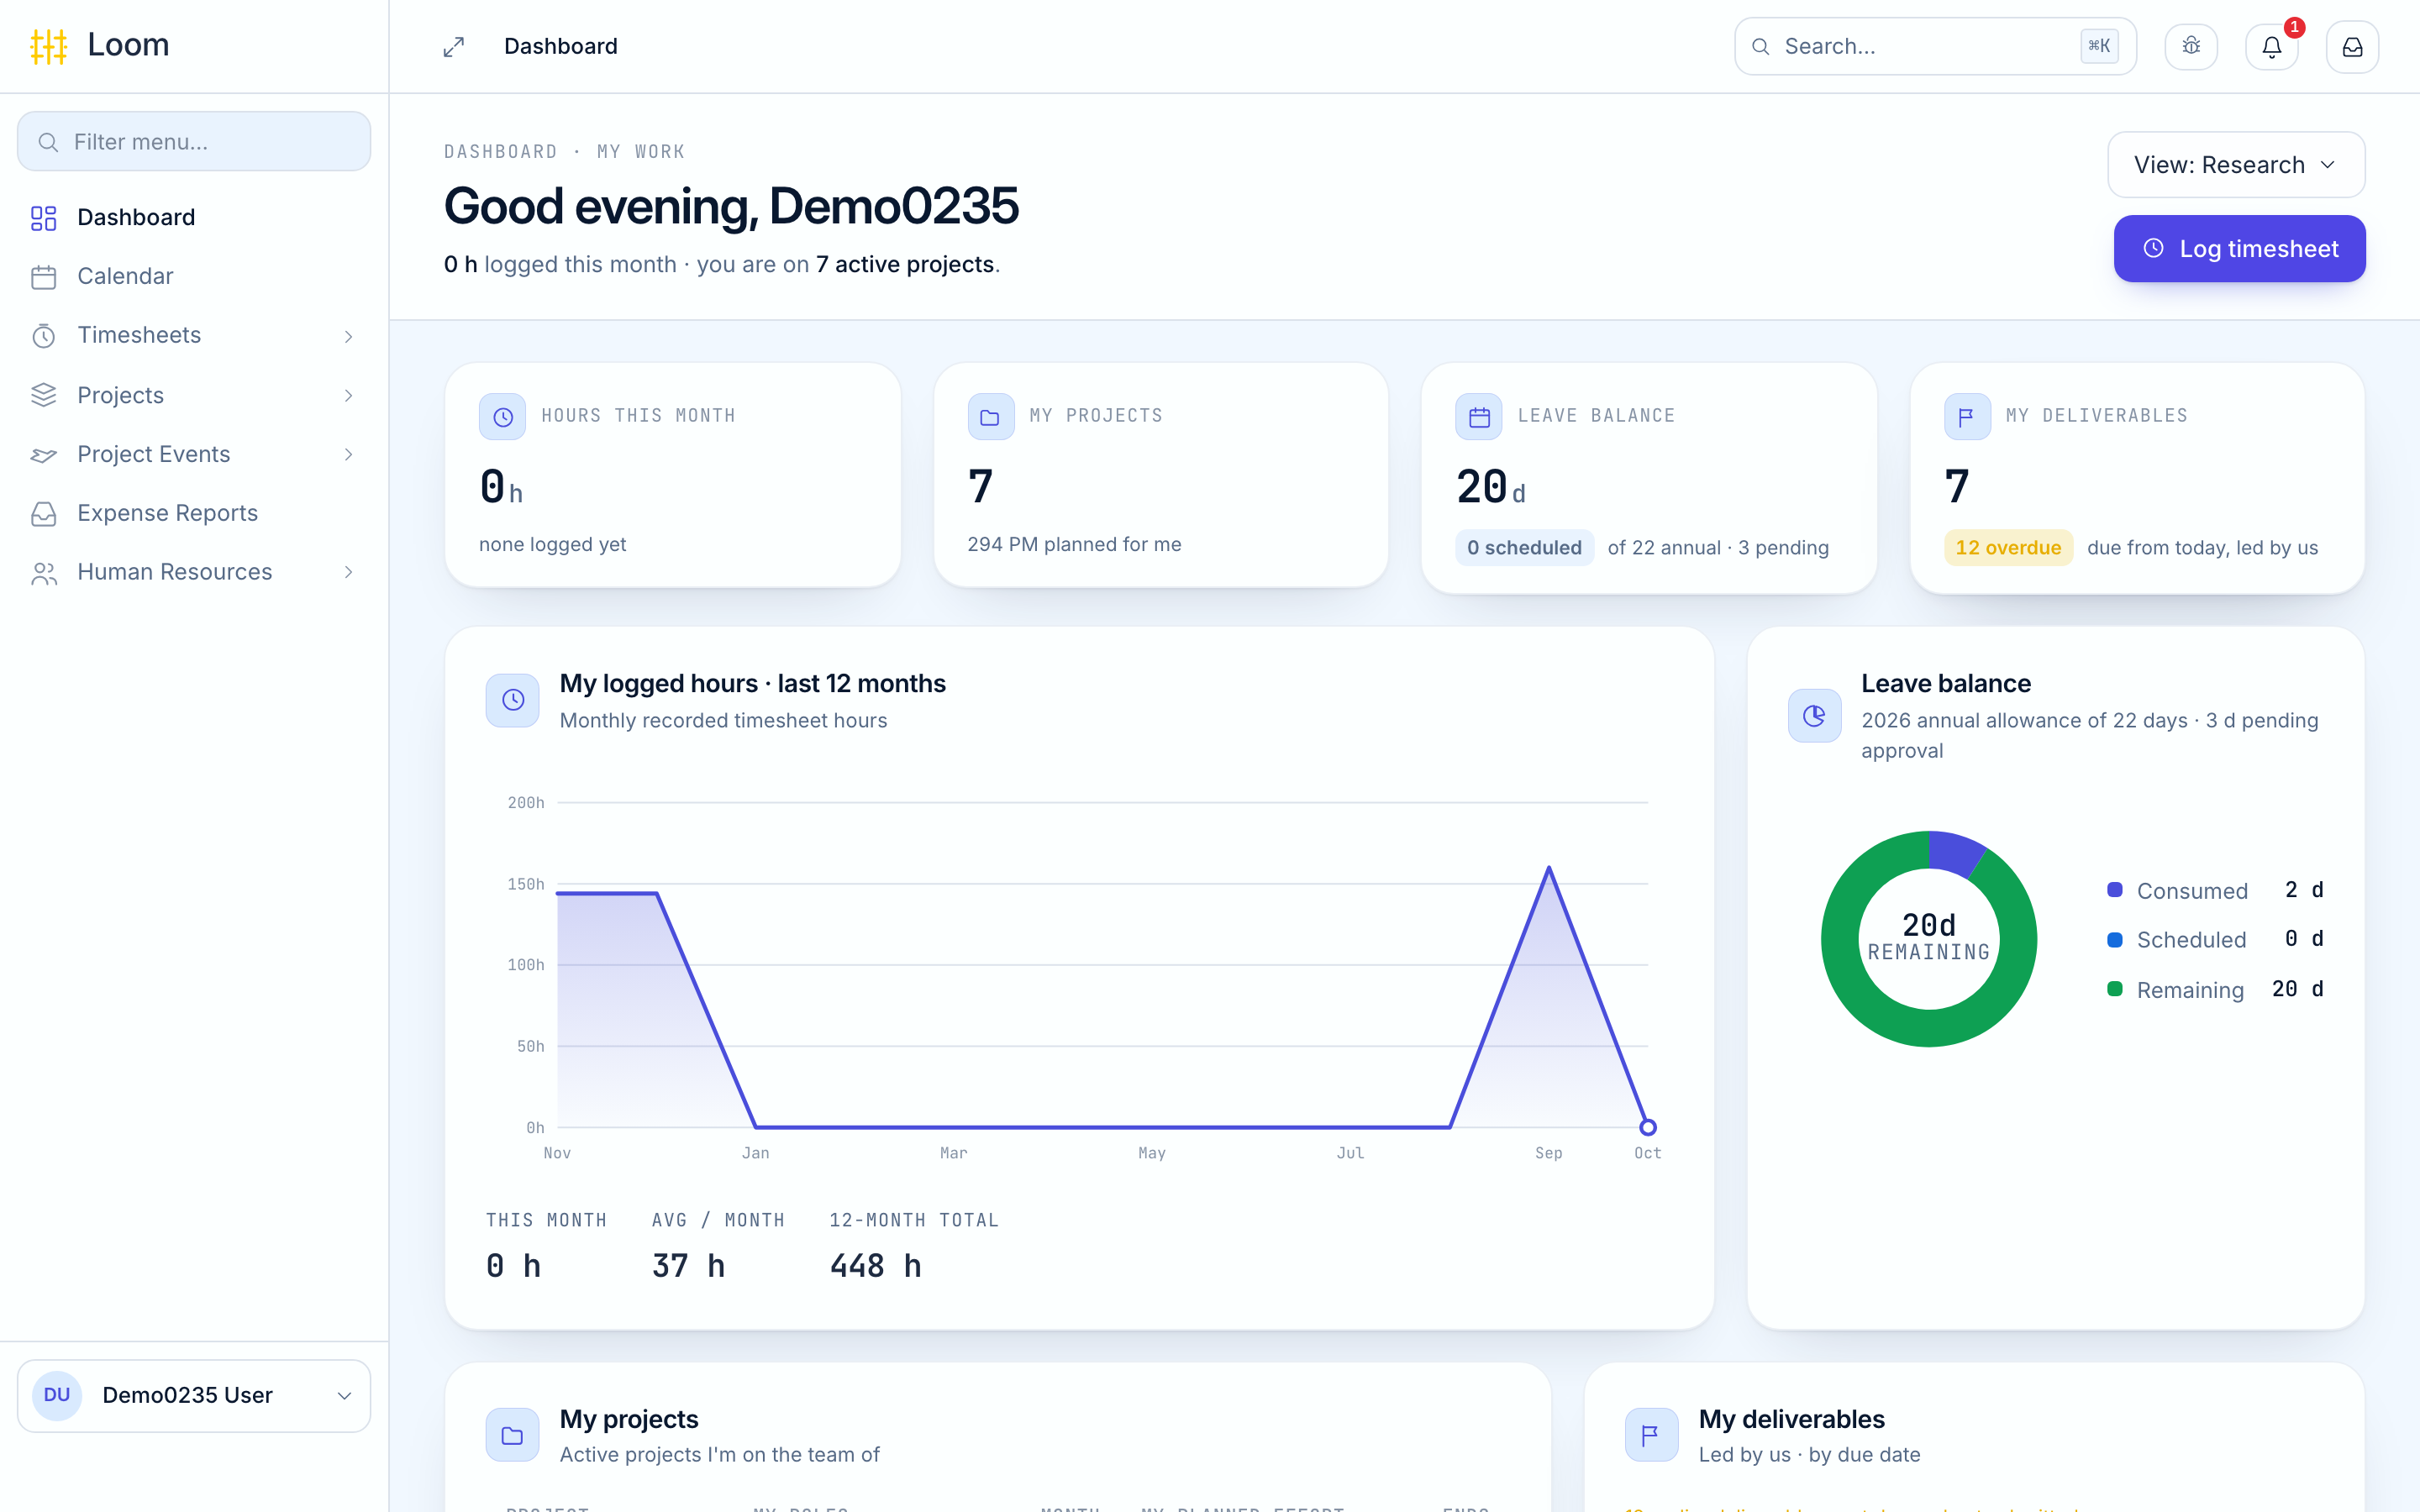Open Expense Reports from the sidebar
This screenshot has width=2420, height=1512.
click(194, 513)
